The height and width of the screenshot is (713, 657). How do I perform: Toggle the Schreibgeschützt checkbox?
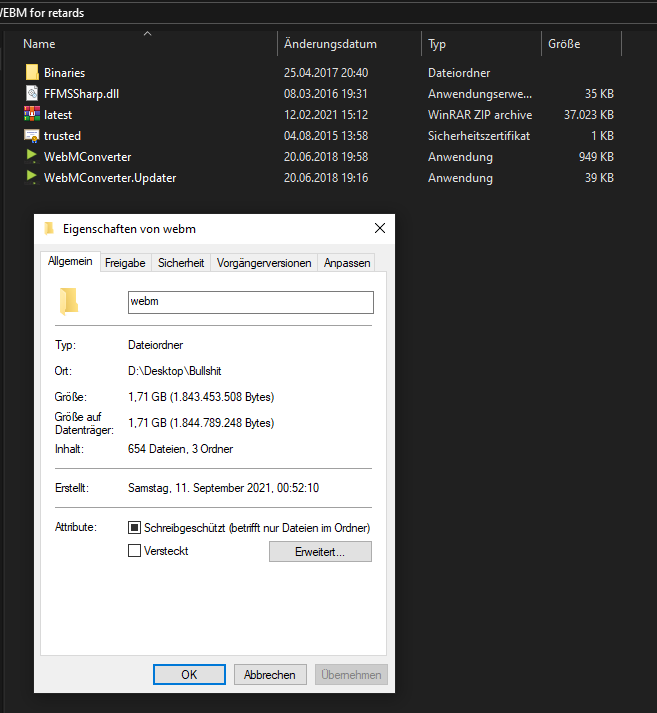point(134,527)
